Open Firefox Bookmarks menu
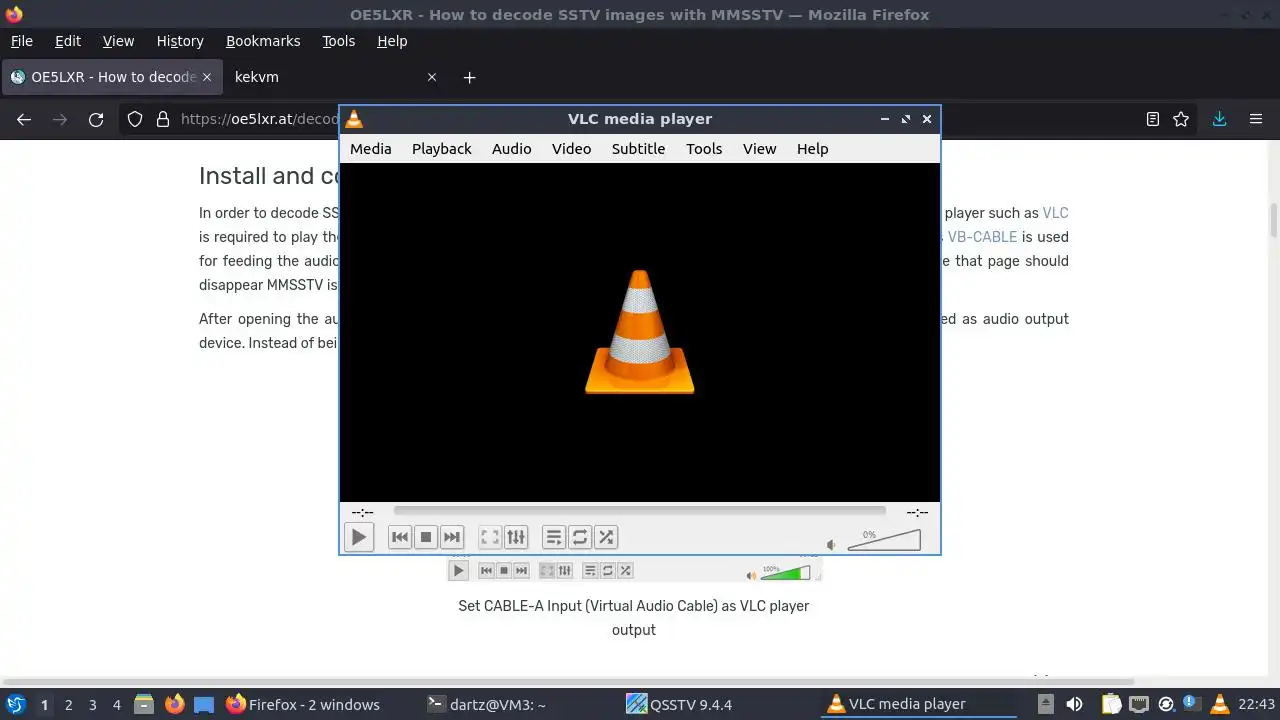Screen dimensions: 1280x720 [263, 41]
